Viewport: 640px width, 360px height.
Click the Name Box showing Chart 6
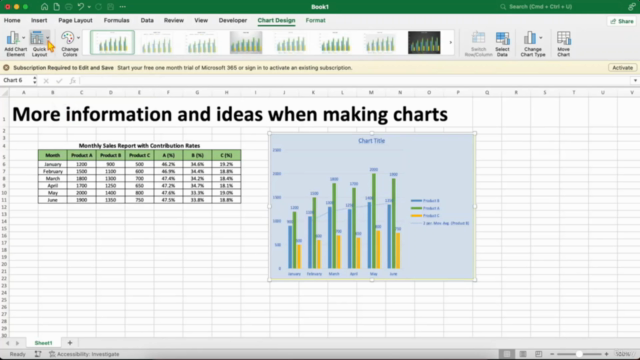[x=16, y=80]
